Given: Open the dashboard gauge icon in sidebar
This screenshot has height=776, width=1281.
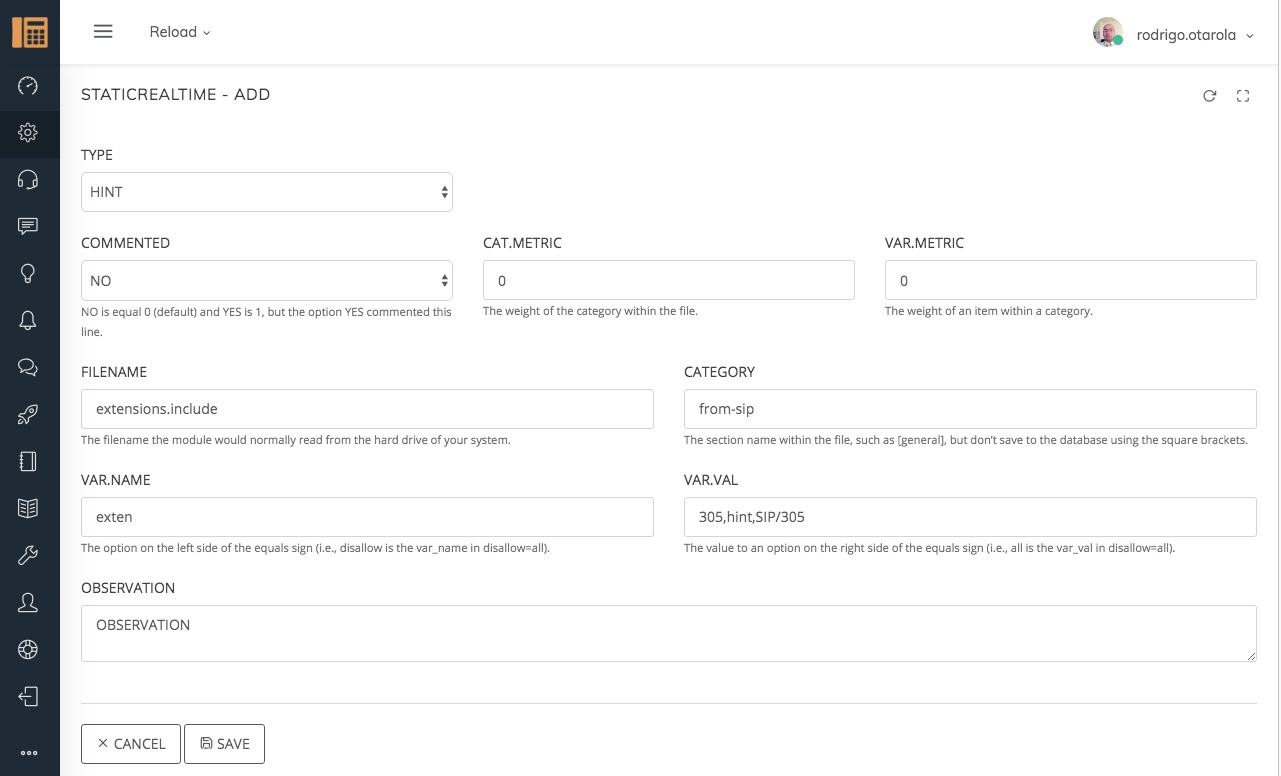Looking at the screenshot, I should 28,85.
